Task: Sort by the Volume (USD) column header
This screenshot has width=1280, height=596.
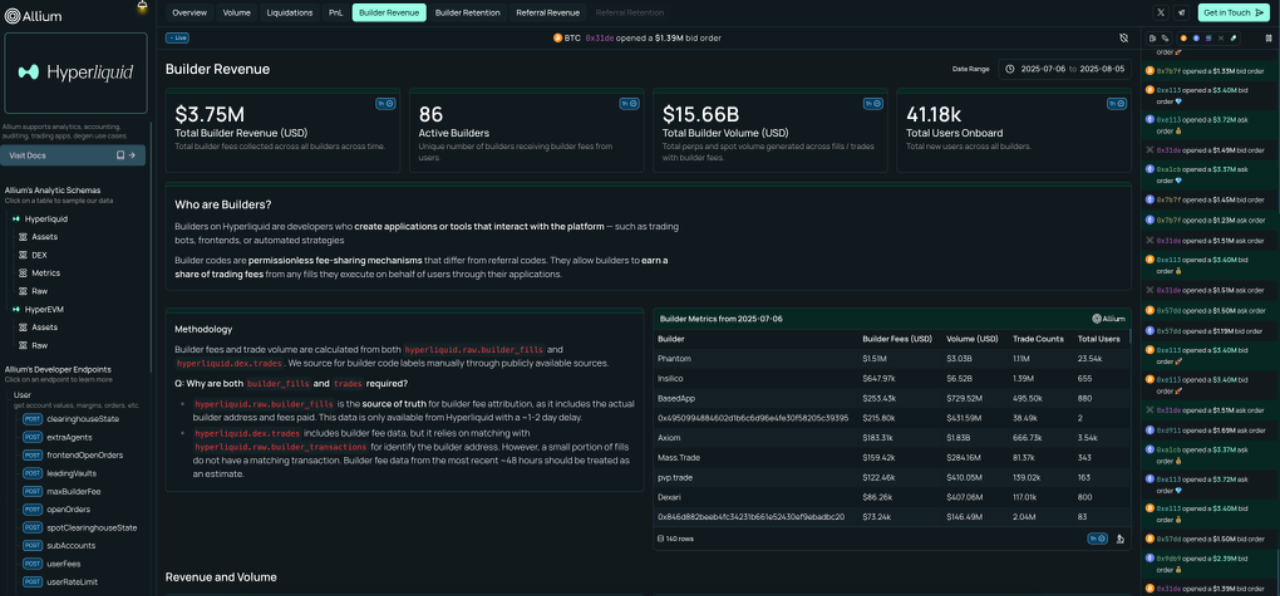Action: click(x=970, y=339)
